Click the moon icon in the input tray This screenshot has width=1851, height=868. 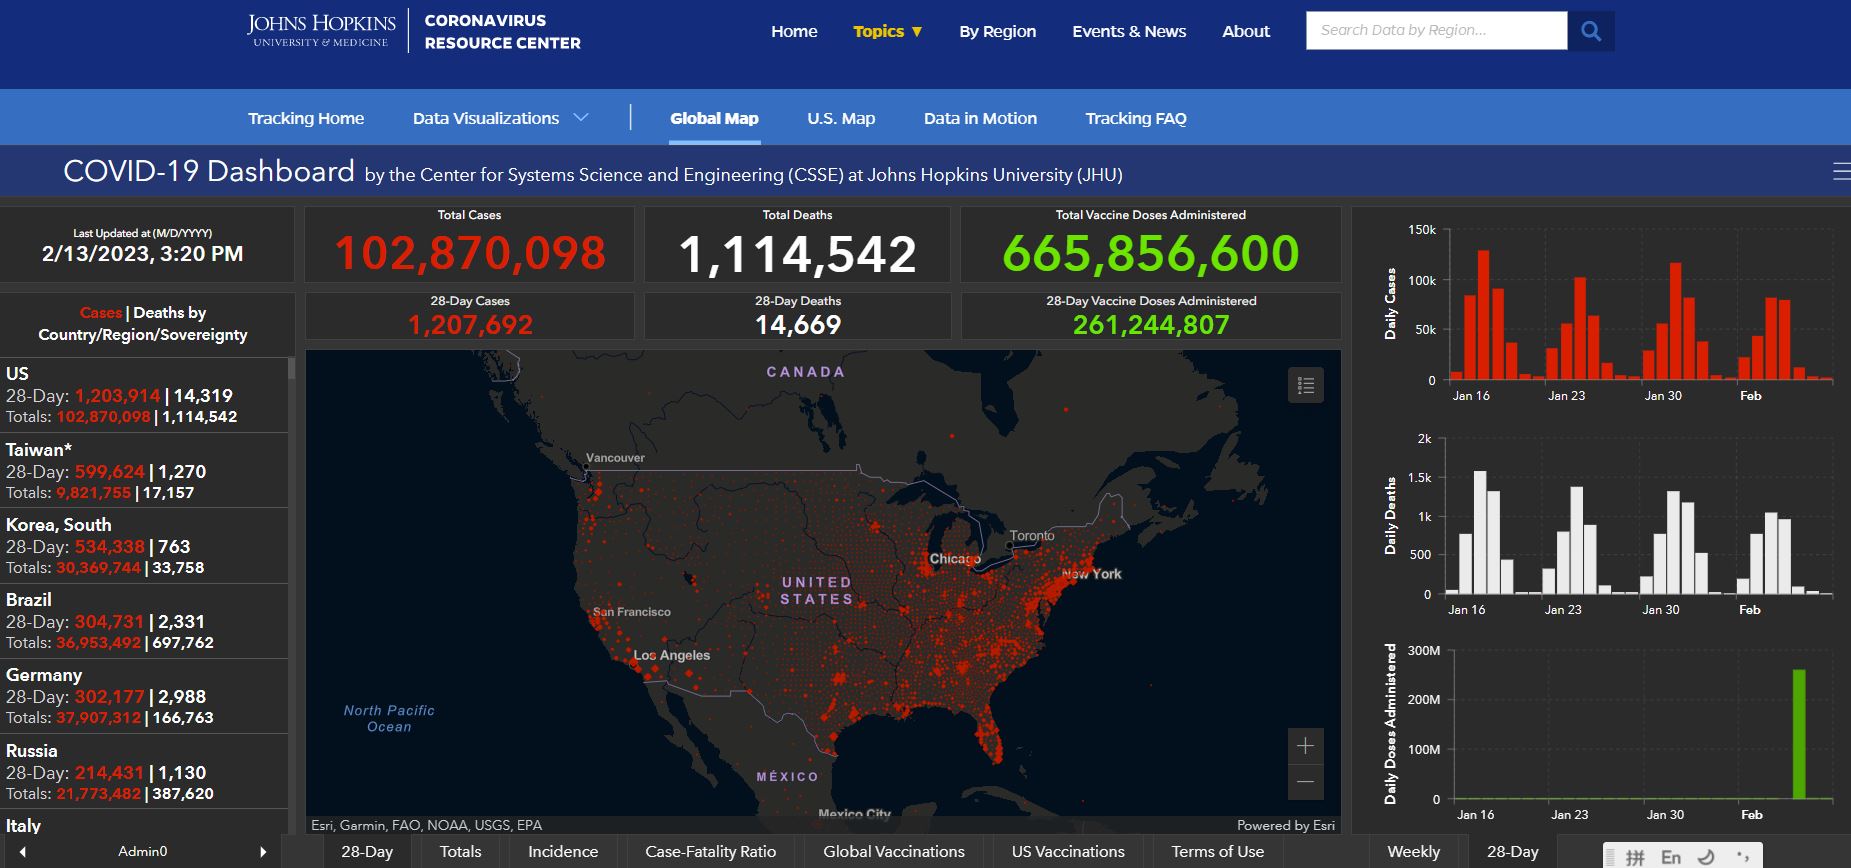1707,857
